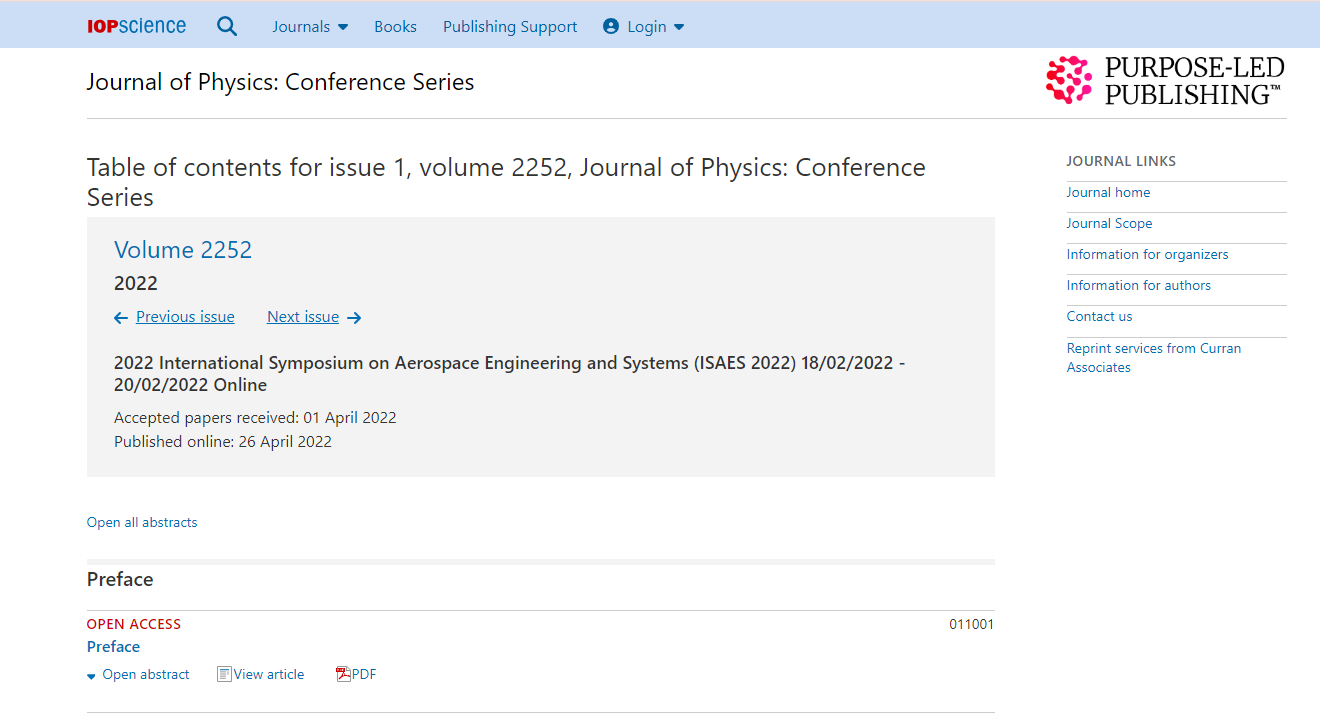Visit the Journal home link
The height and width of the screenshot is (715, 1320).
(x=1108, y=192)
